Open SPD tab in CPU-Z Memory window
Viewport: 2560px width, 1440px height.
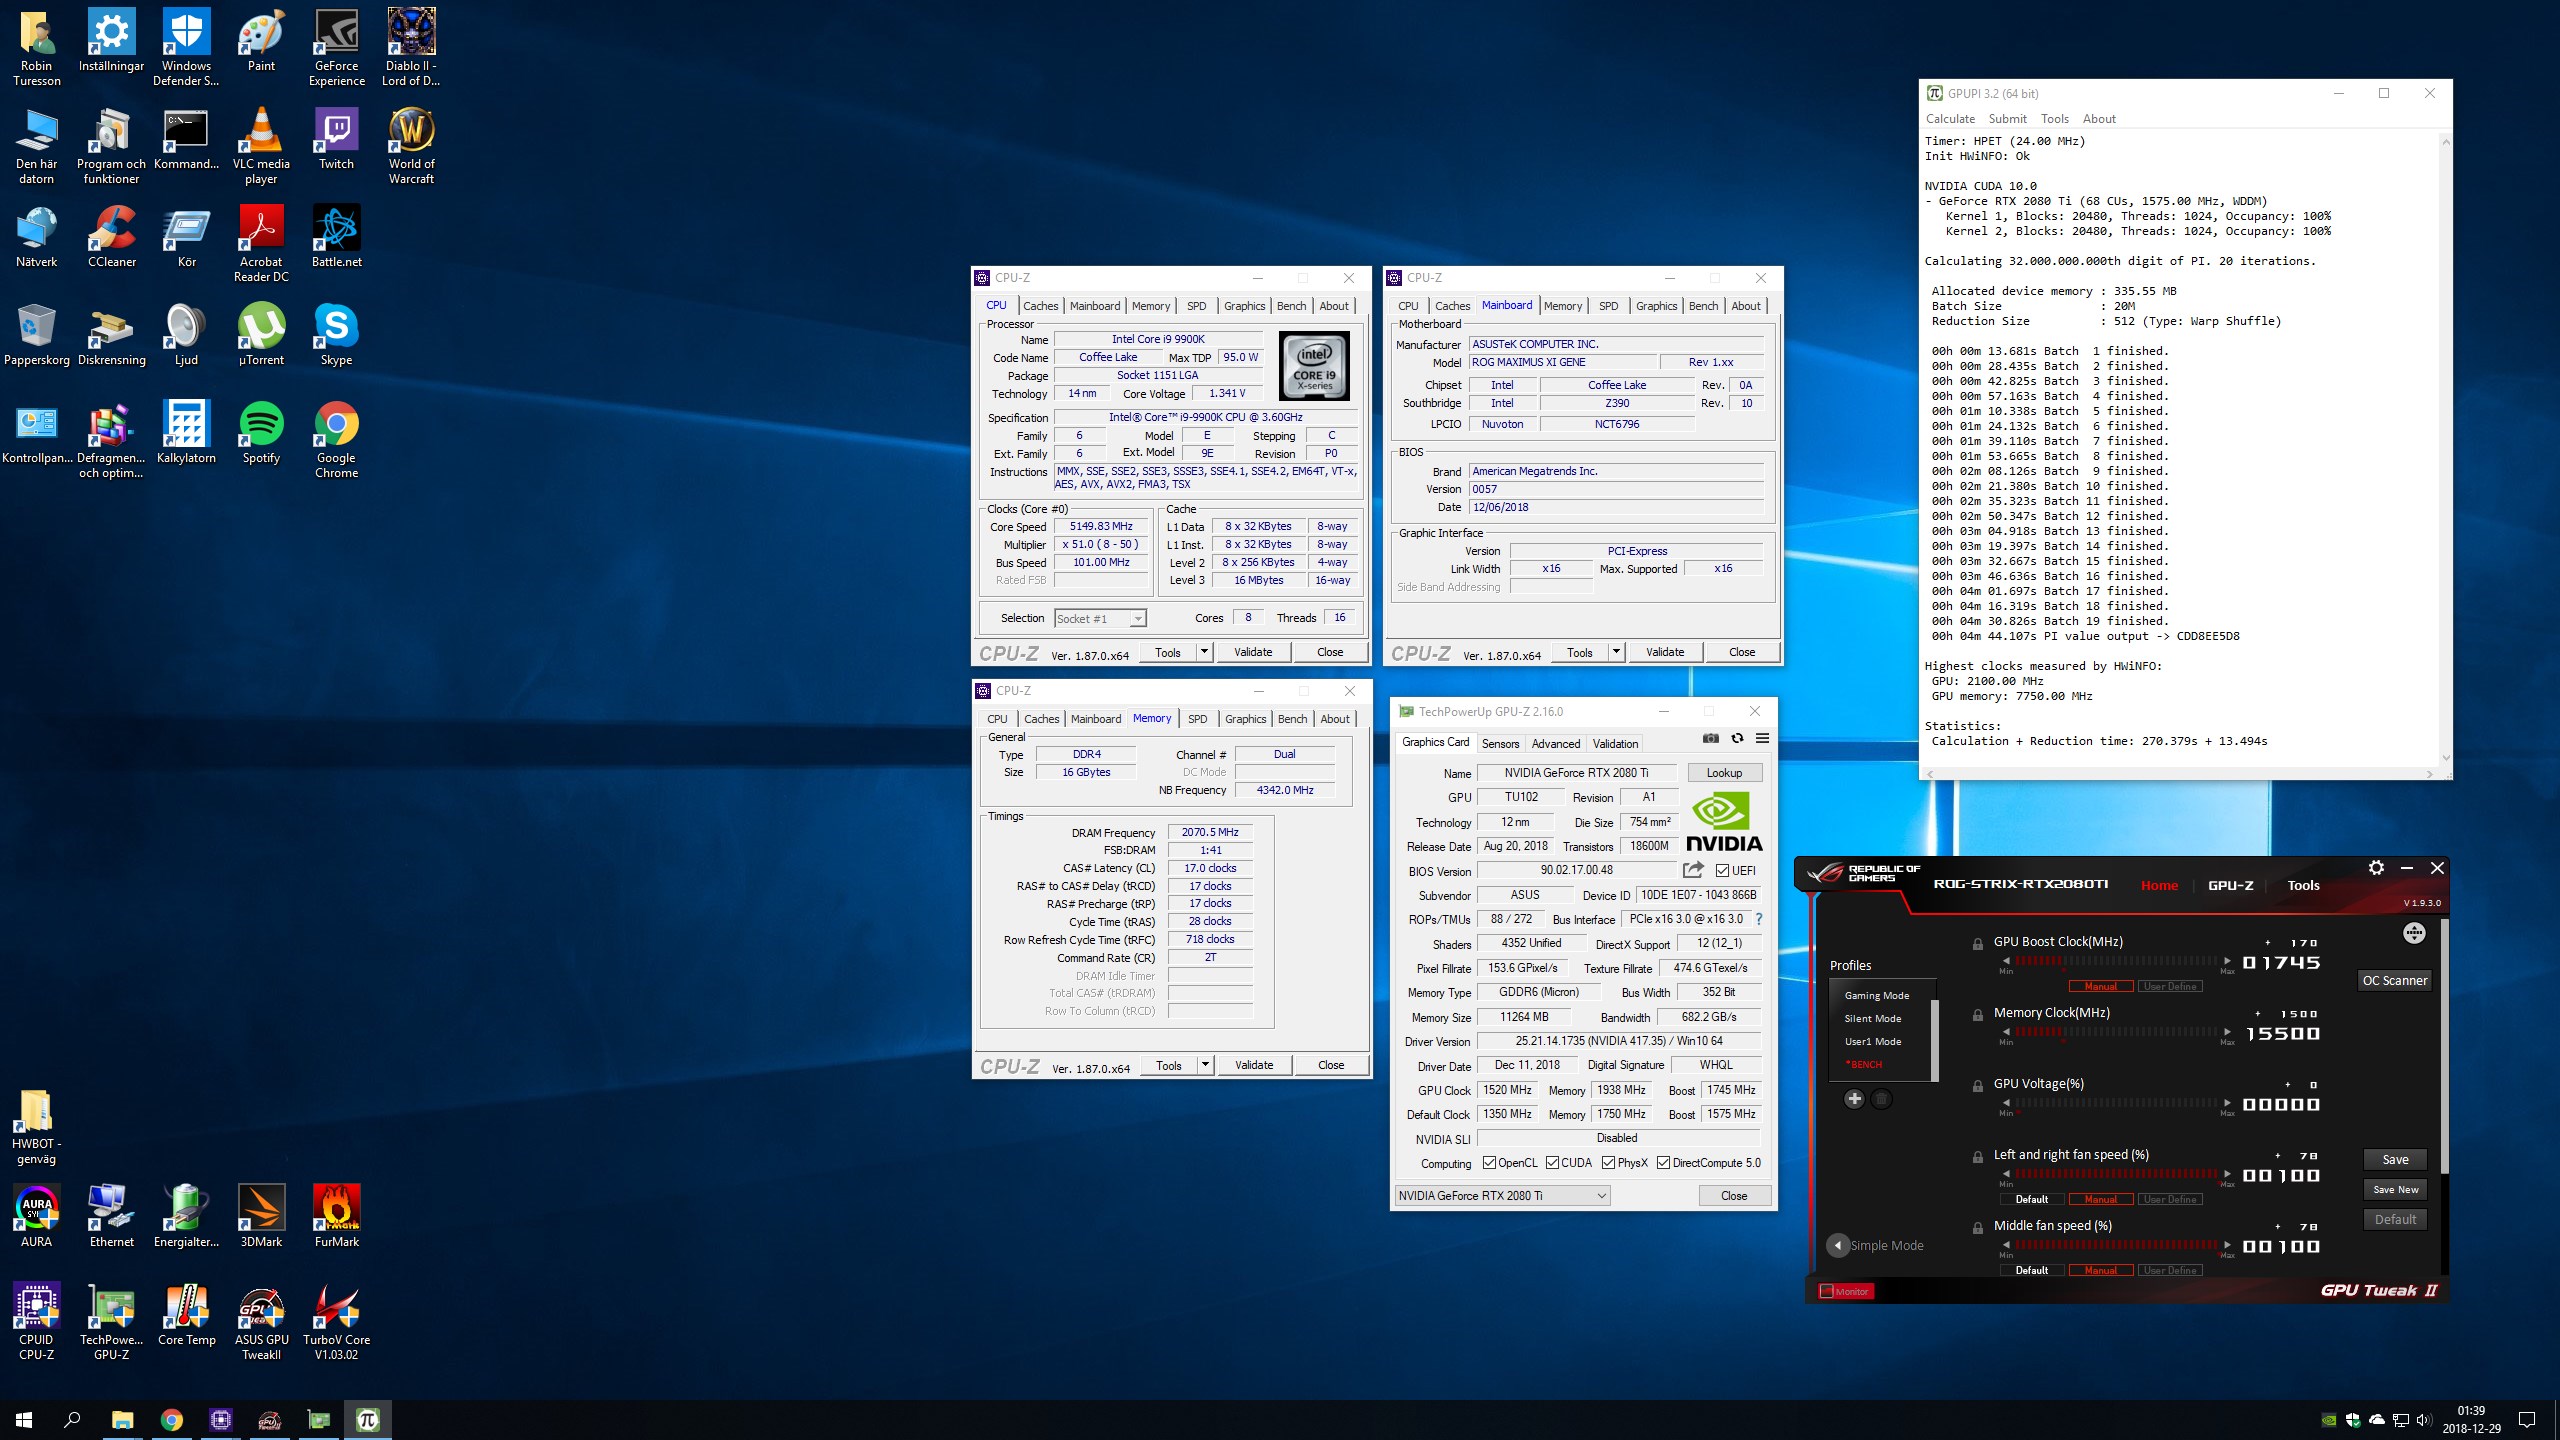click(x=1197, y=719)
